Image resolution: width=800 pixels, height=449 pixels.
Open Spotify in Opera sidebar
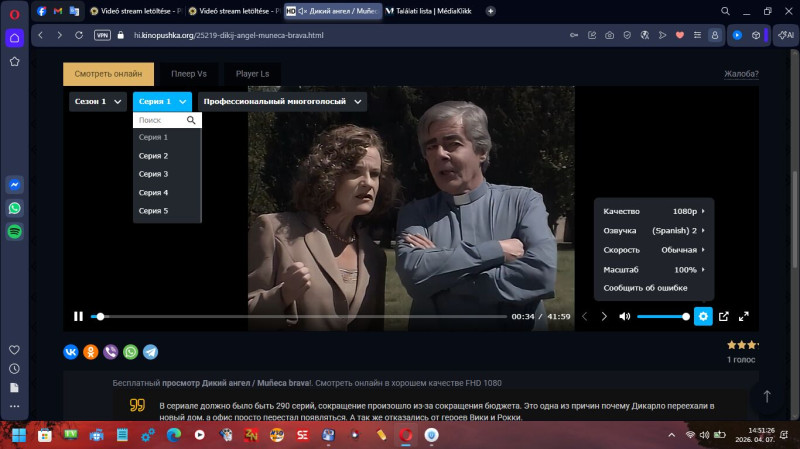pyautogui.click(x=15, y=232)
